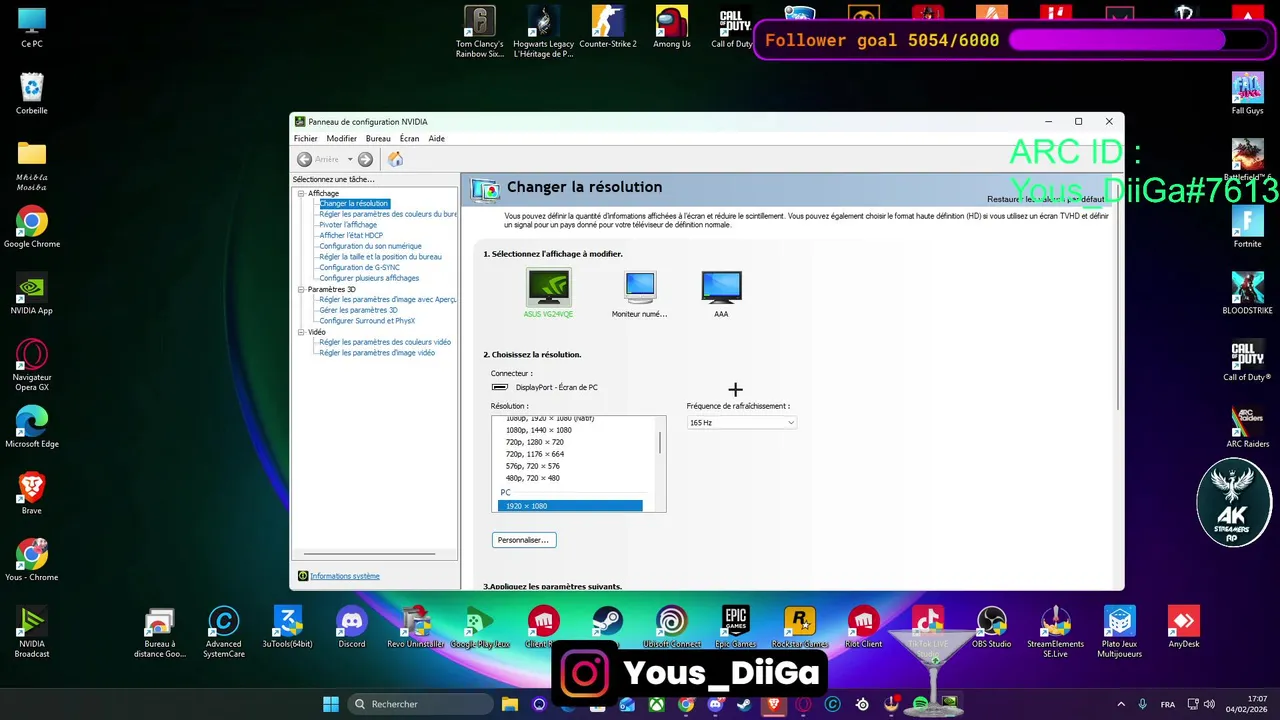Click the home icon in NVIDIA toolbar

point(395,159)
